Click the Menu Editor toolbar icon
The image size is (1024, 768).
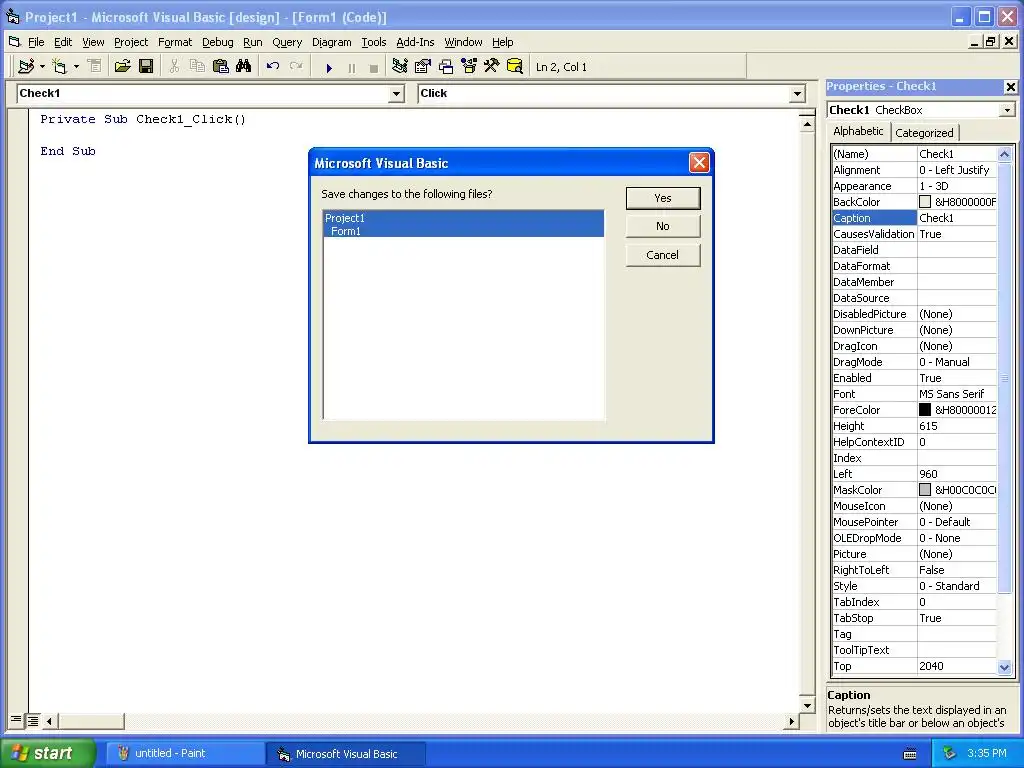95,66
